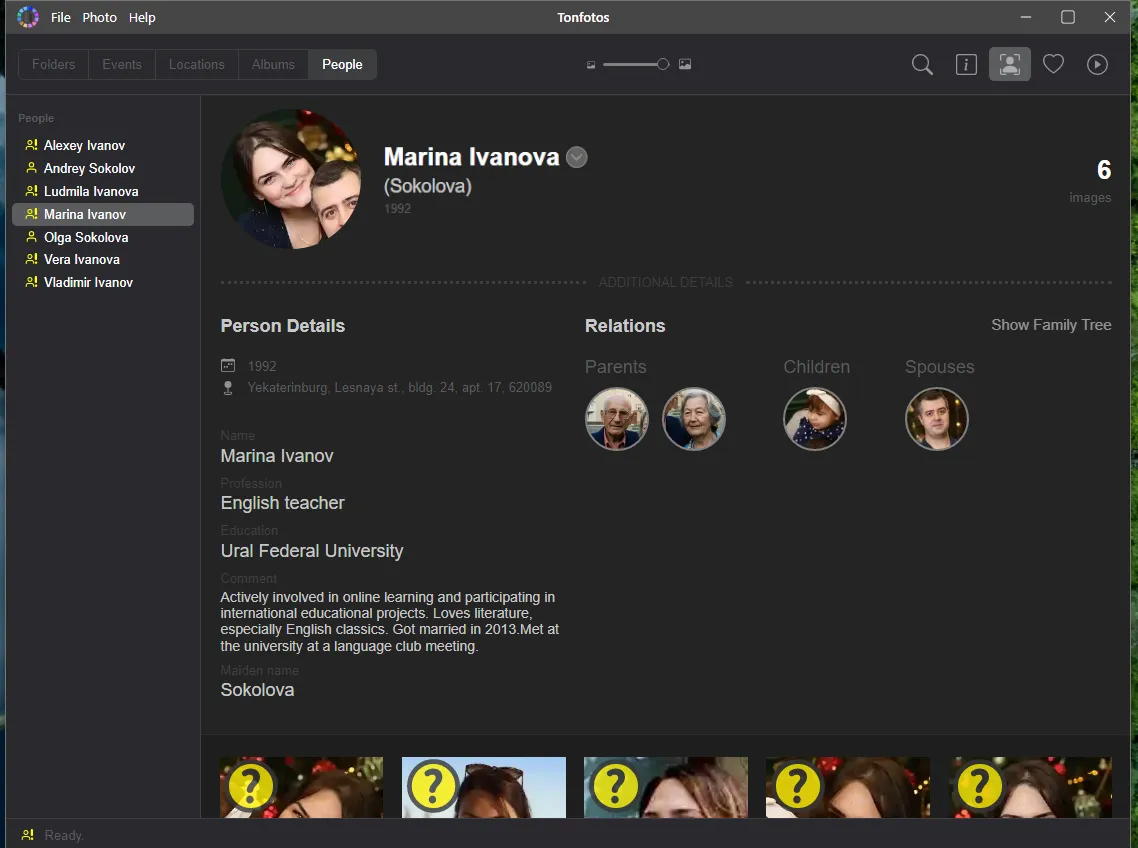Open the Photo menu
The image size is (1138, 848).
[x=99, y=17]
